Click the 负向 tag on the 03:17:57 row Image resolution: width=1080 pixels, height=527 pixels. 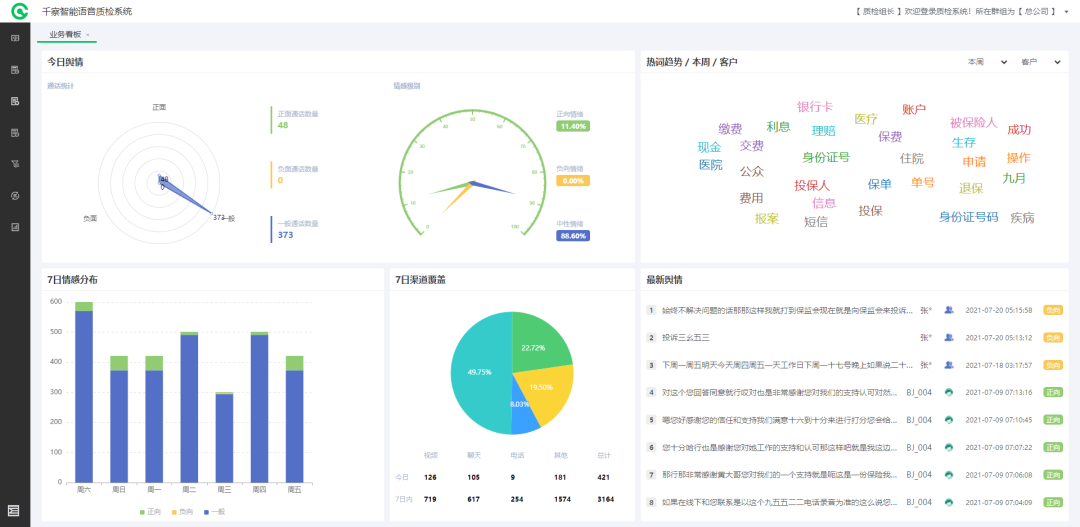[x=1052, y=365]
